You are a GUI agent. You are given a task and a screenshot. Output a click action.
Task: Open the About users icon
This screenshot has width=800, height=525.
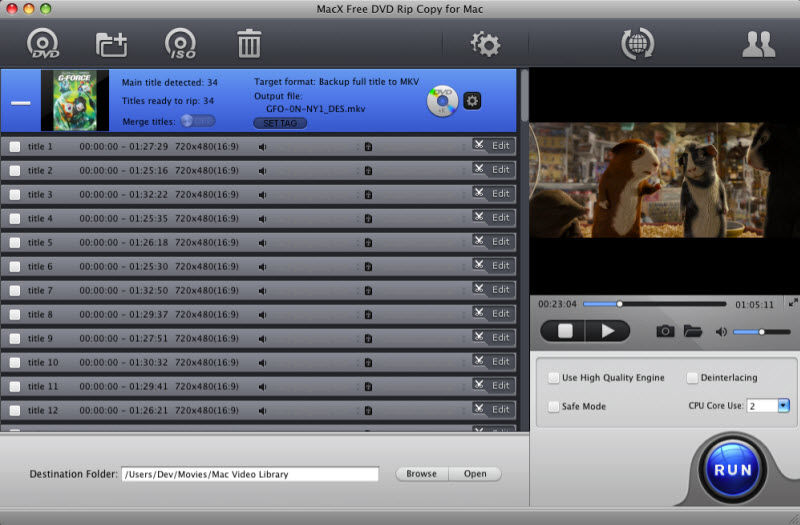(x=759, y=44)
